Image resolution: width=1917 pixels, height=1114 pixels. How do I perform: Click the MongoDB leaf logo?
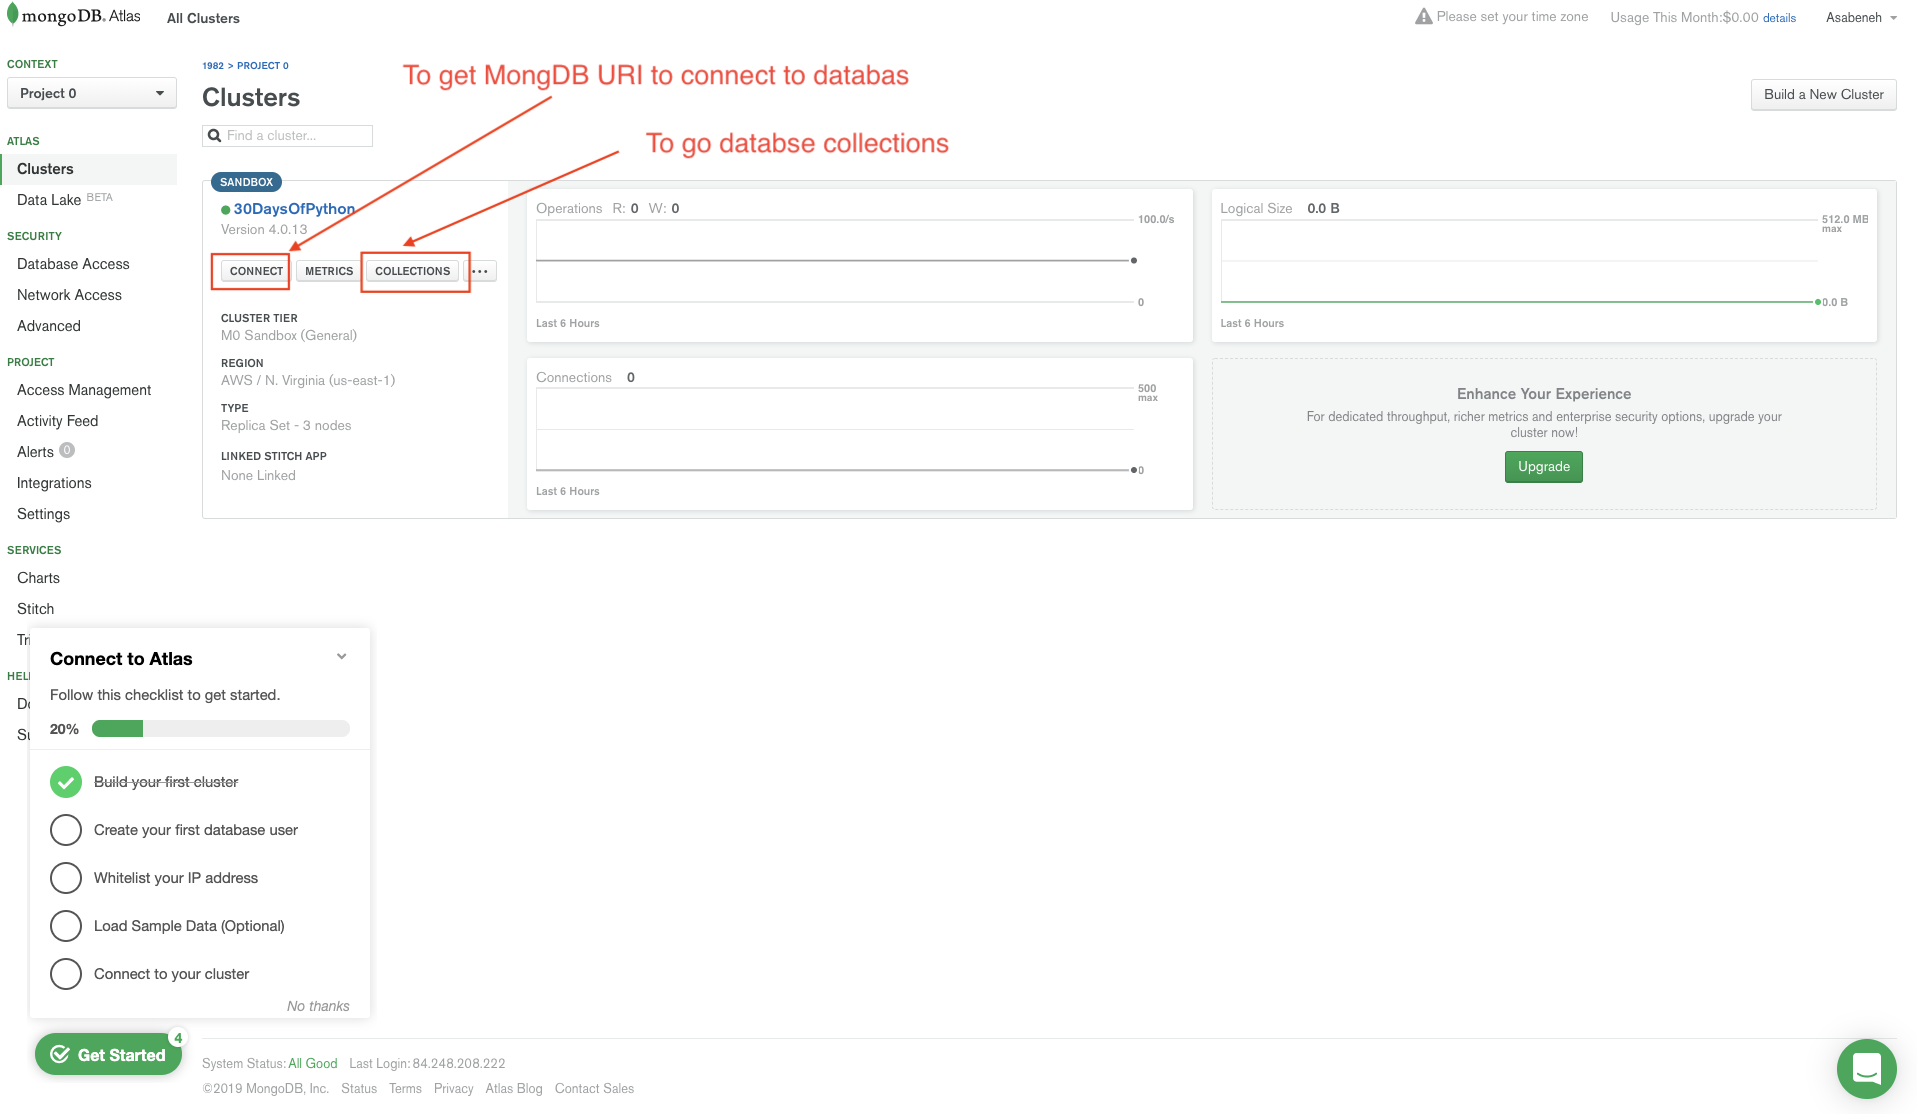(13, 14)
